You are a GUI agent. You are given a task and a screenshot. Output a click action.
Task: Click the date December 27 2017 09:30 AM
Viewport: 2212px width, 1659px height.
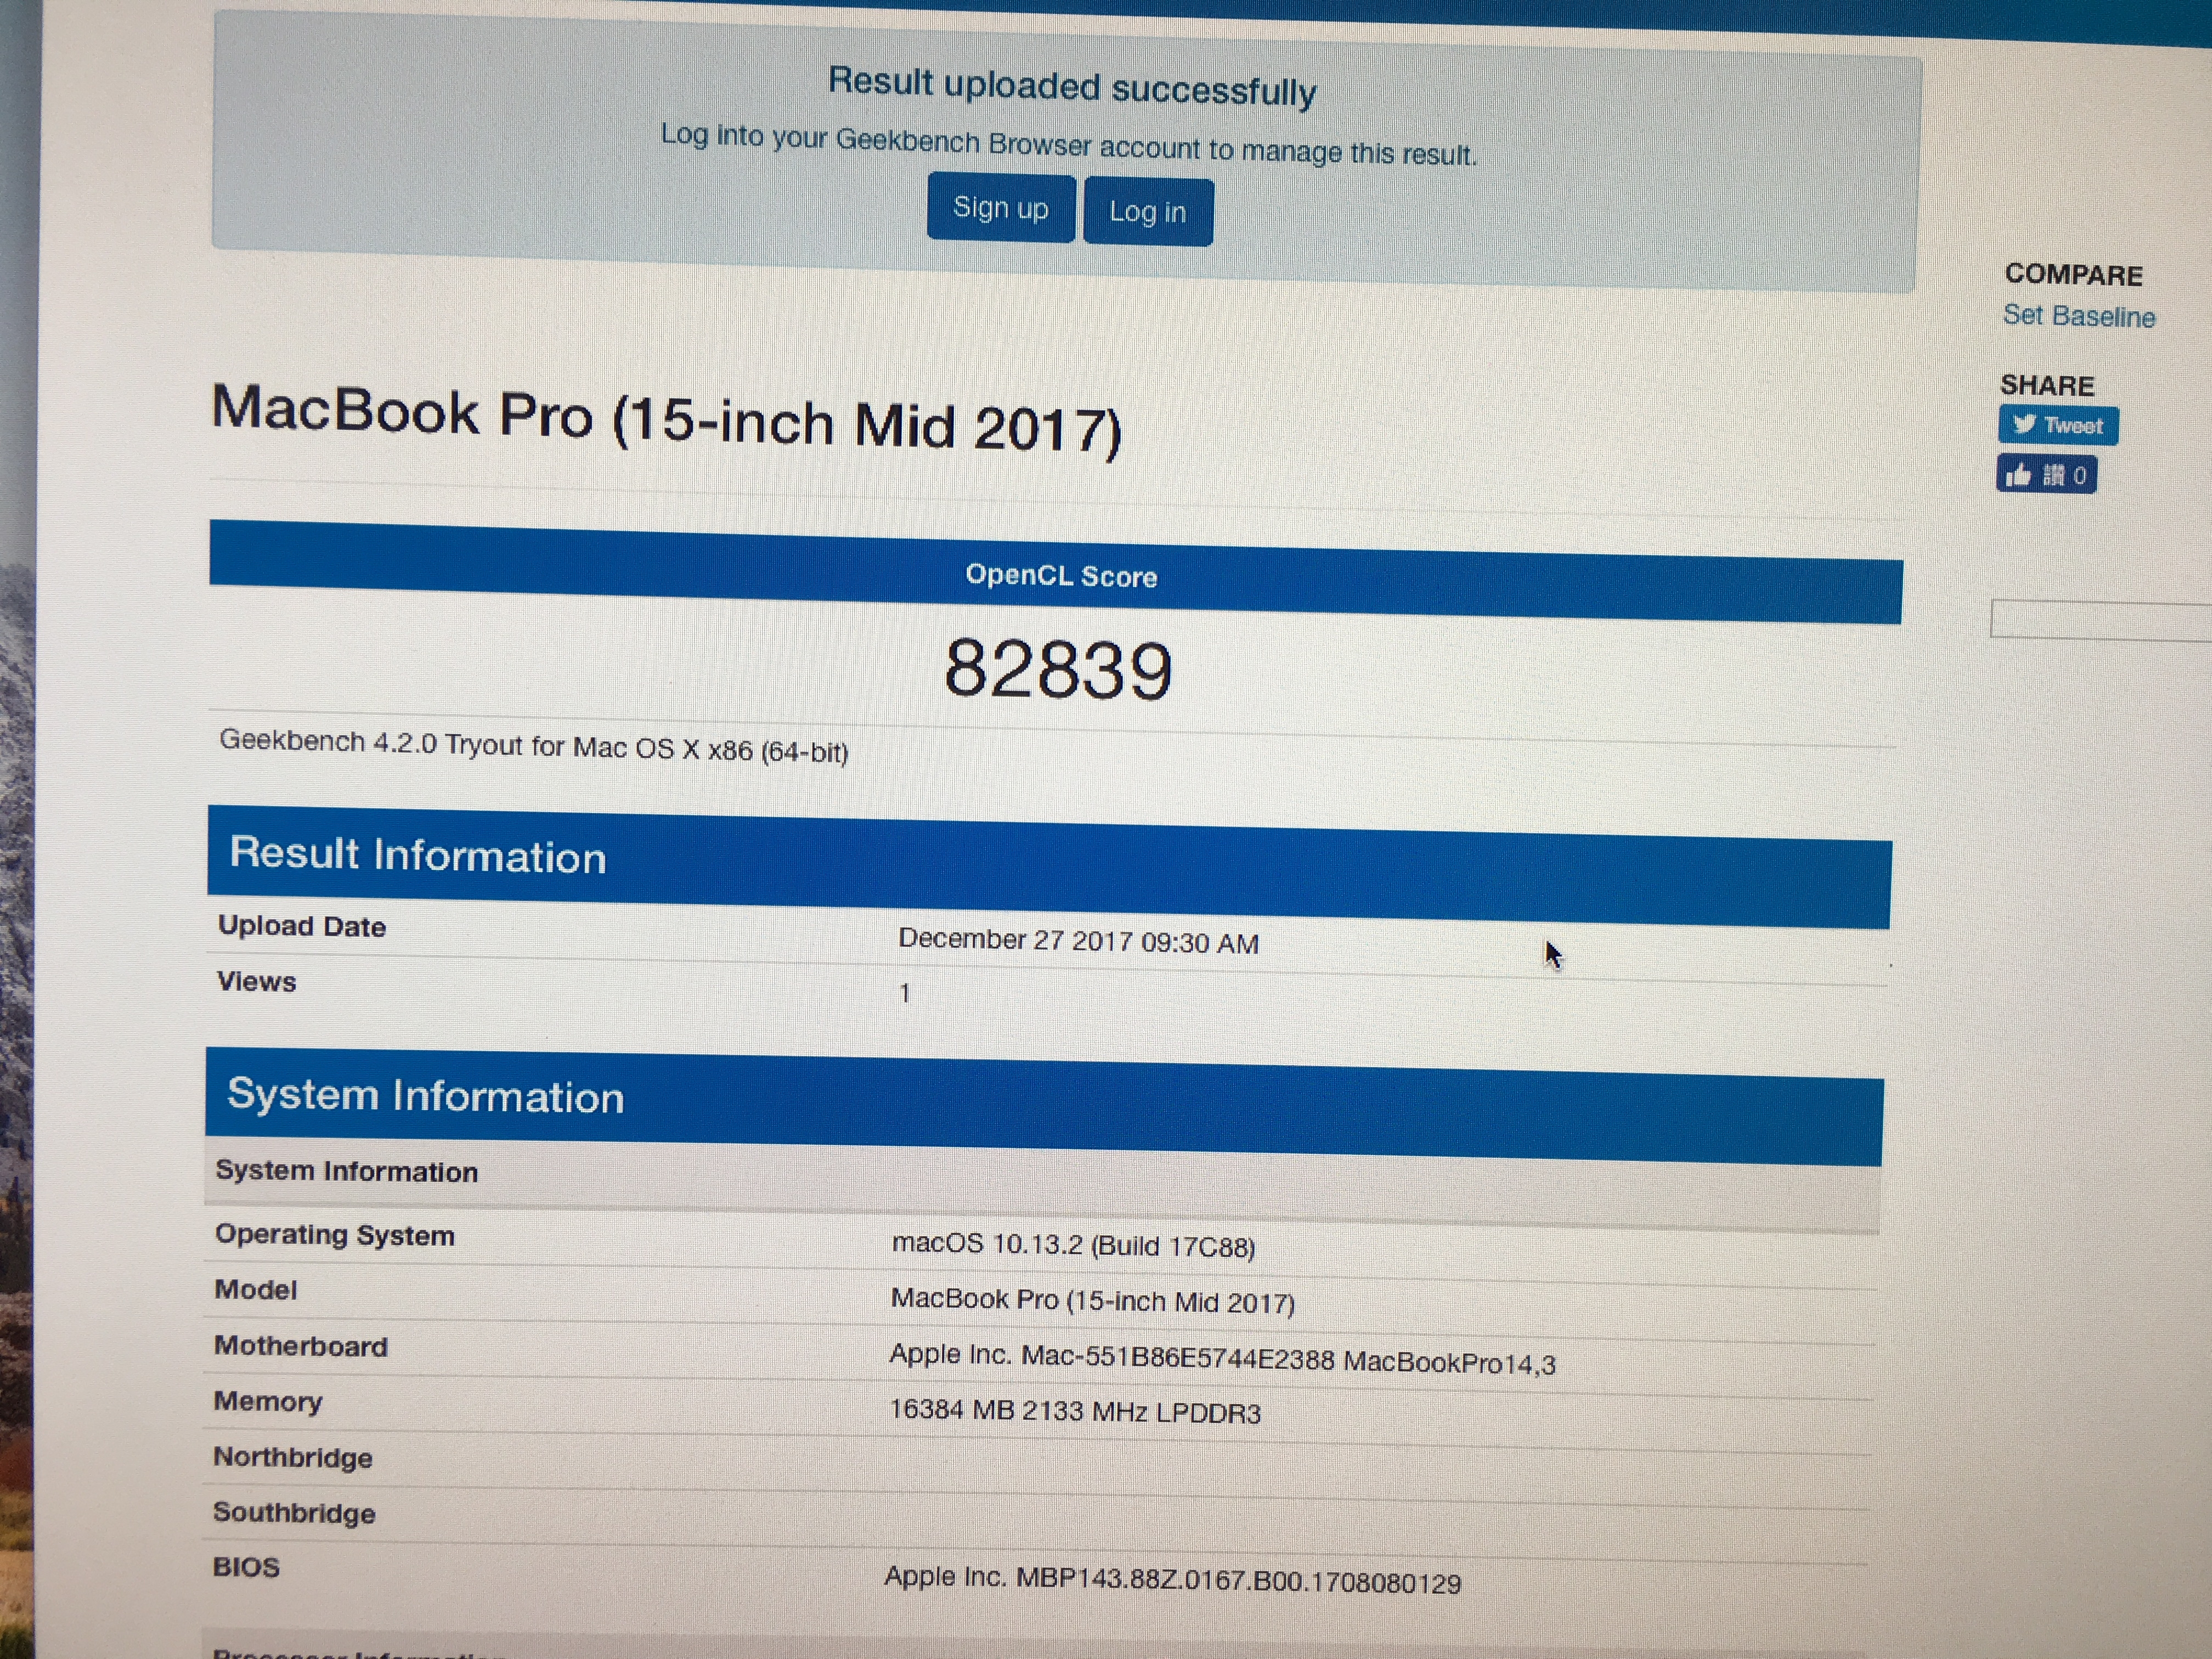click(x=1078, y=941)
